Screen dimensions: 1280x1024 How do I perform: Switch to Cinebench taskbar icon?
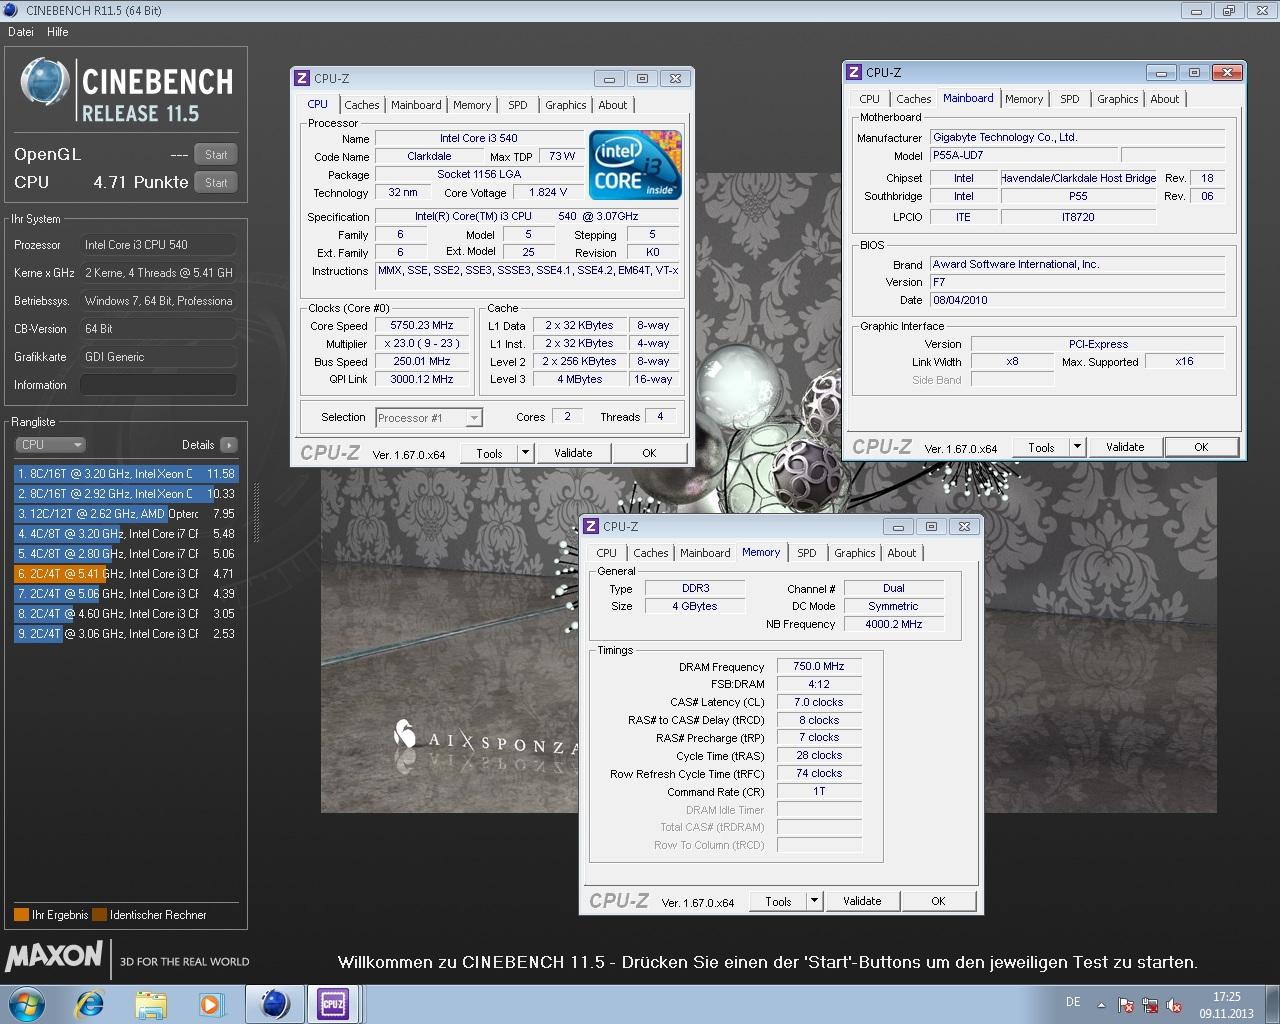click(274, 1004)
